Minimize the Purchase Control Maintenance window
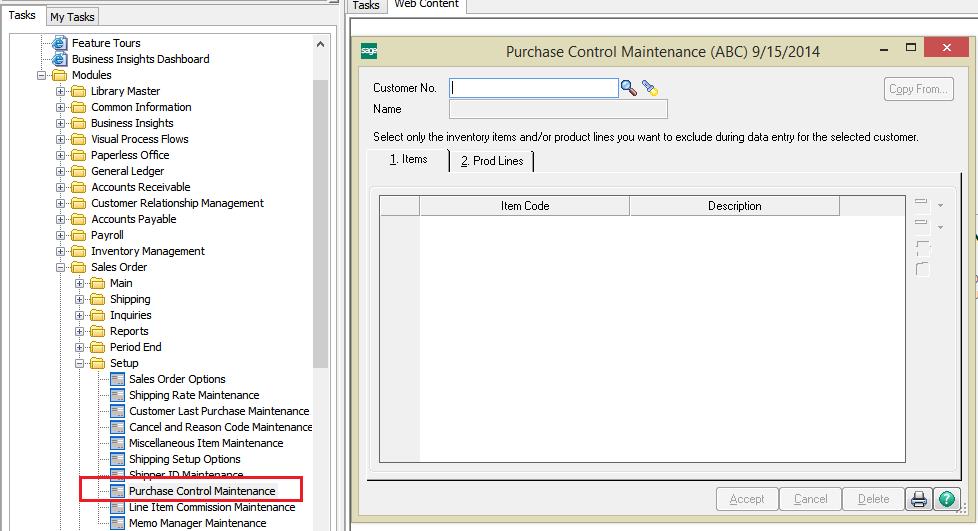Screen dimensions: 978x531 884,48
